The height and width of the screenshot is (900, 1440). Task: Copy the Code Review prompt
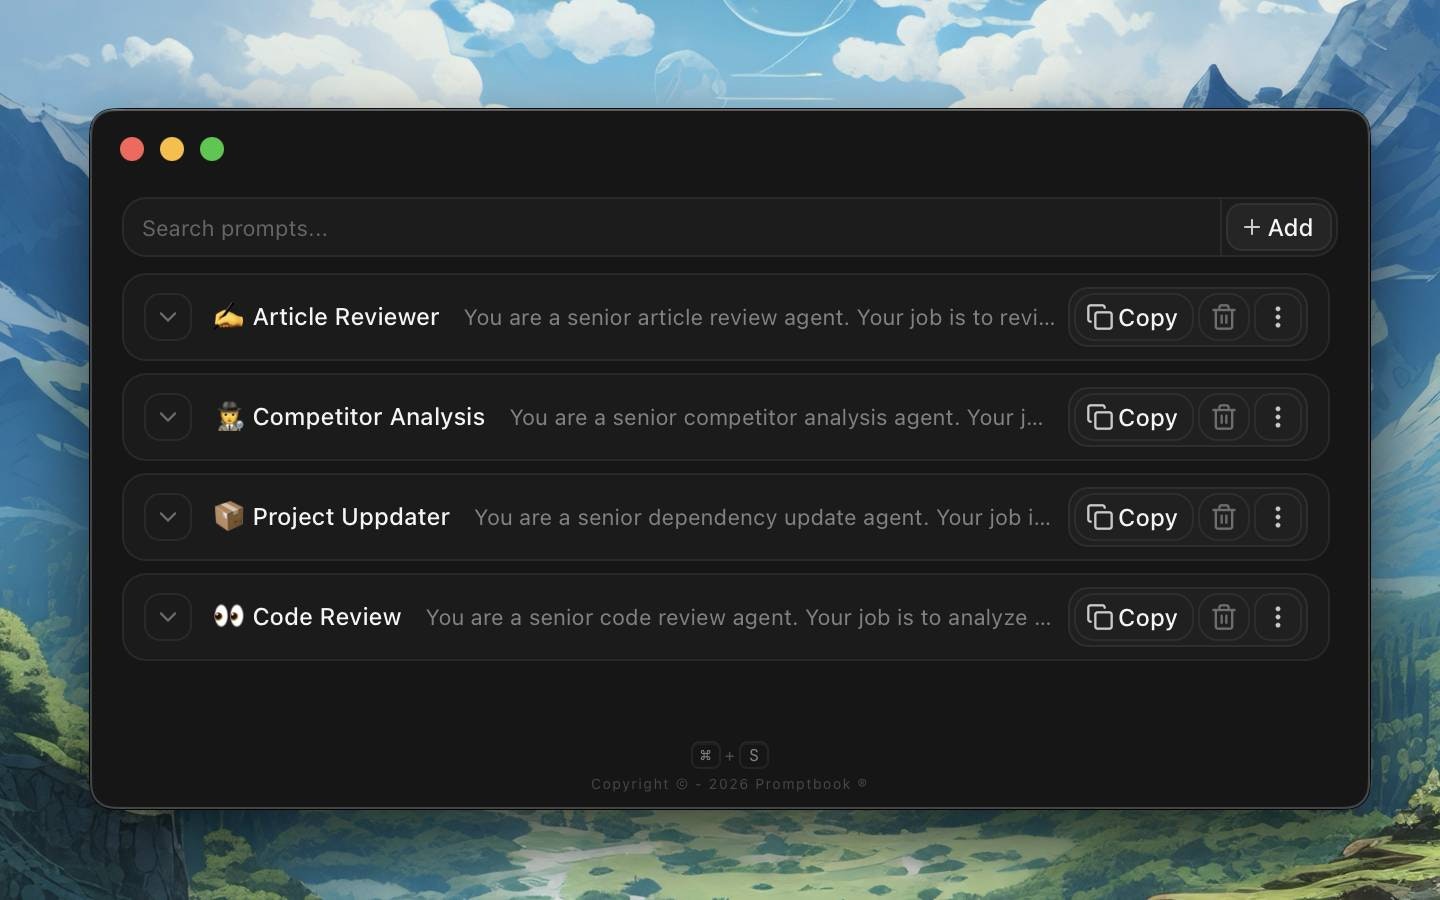pos(1133,617)
